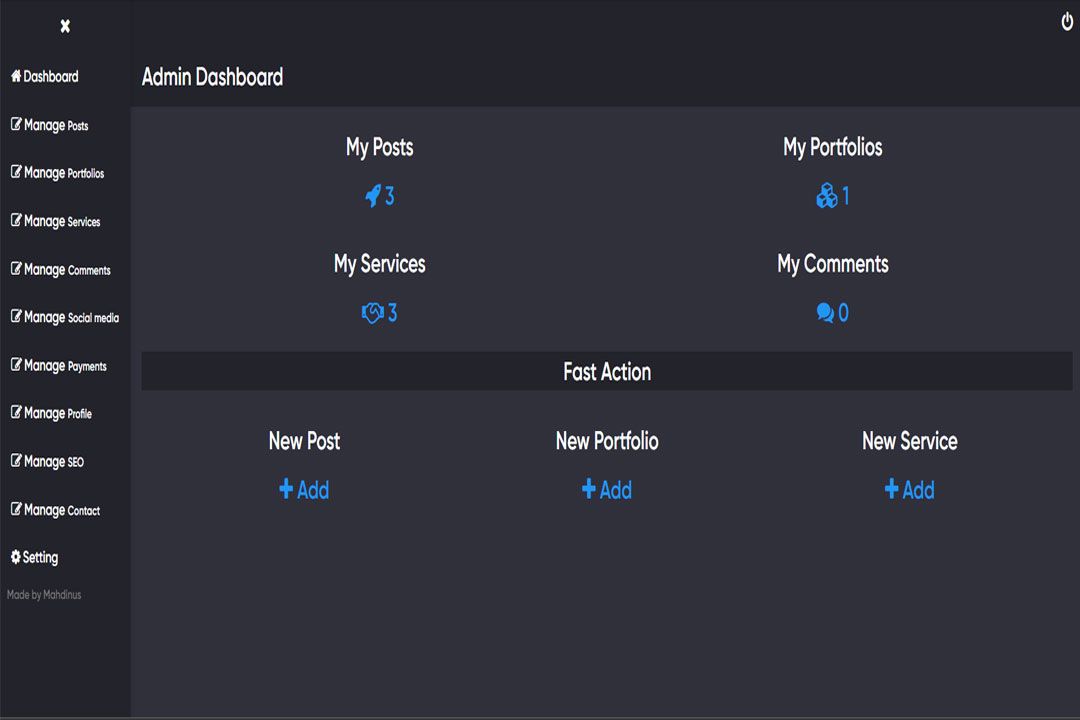The width and height of the screenshot is (1080, 720).
Task: Click the power logout icon
Action: tap(1067, 22)
